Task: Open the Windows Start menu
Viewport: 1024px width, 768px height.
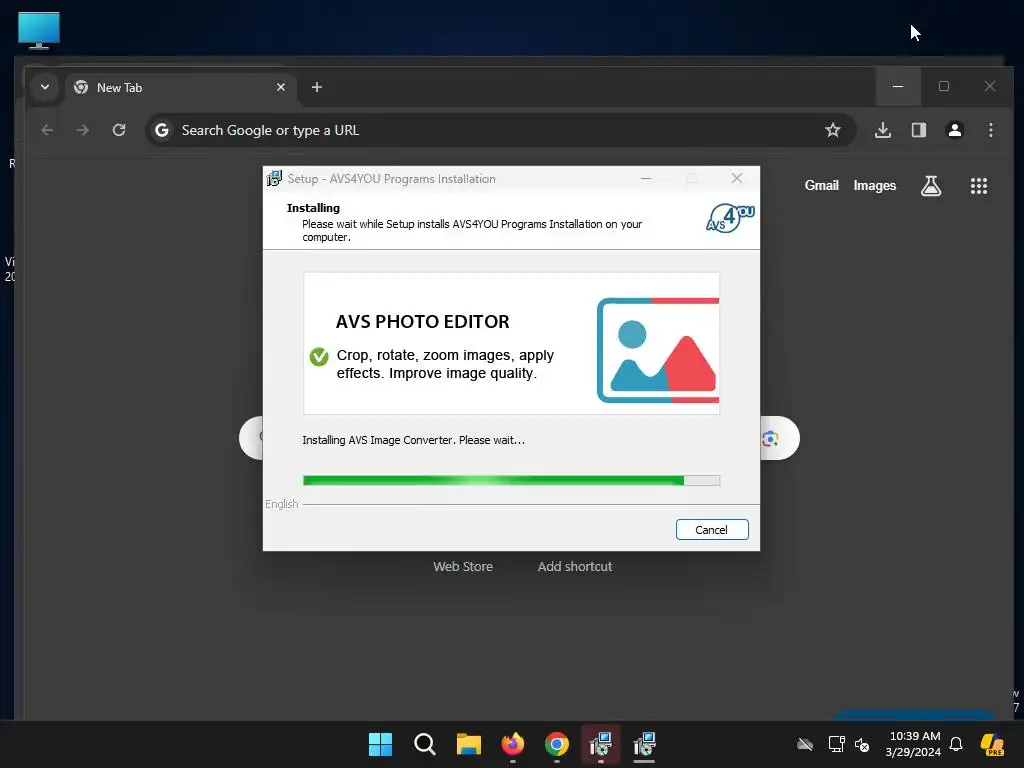Action: tap(380, 744)
